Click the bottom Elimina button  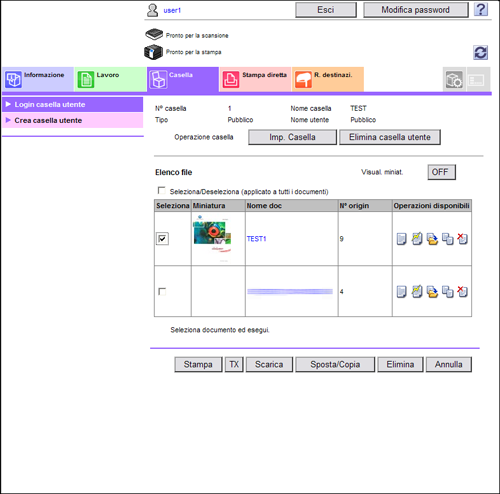tap(400, 364)
